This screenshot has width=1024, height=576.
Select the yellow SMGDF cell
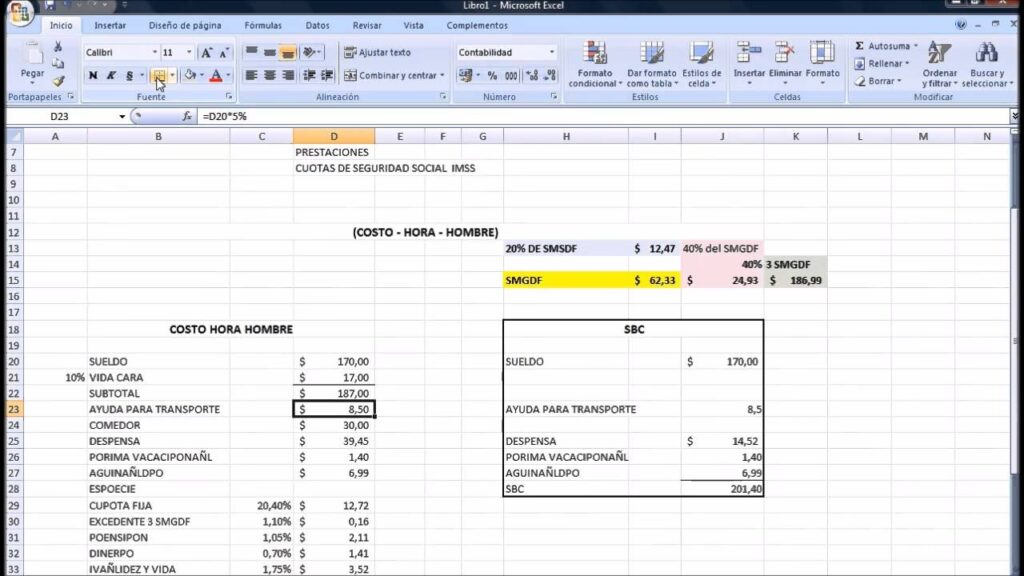point(566,281)
